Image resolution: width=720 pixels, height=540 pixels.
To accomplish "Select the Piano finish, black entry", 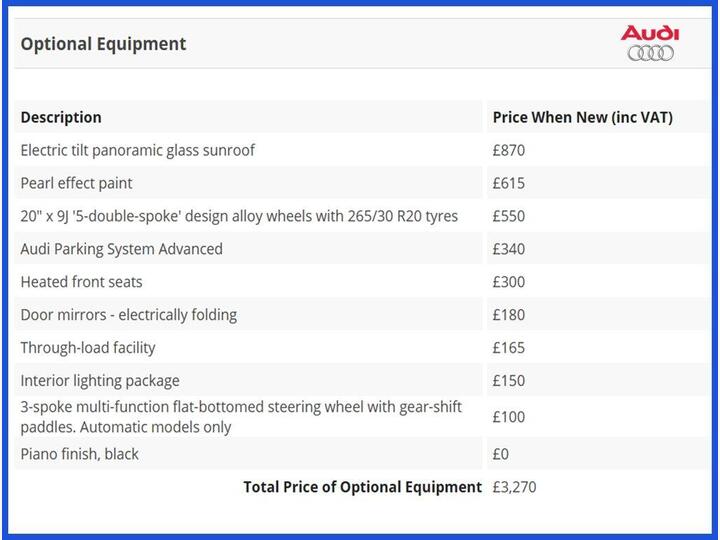I will (79, 454).
